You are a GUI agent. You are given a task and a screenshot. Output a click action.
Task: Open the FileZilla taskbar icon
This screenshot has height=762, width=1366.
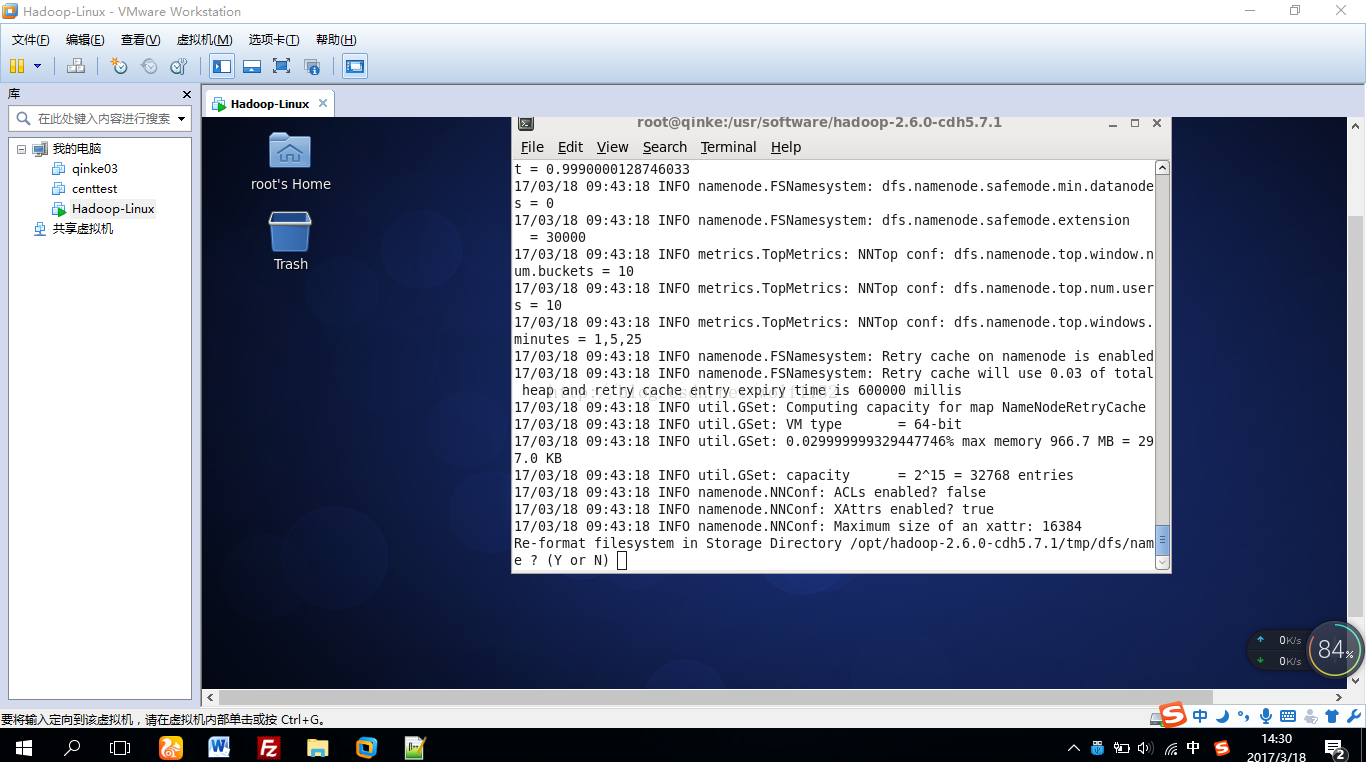pyautogui.click(x=268, y=747)
